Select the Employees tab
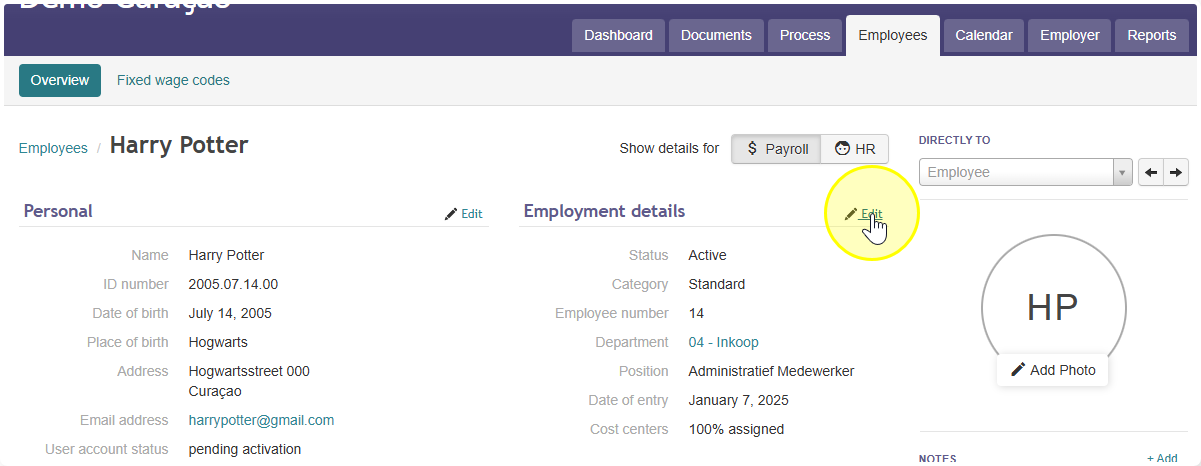1201x466 pixels. pos(893,35)
